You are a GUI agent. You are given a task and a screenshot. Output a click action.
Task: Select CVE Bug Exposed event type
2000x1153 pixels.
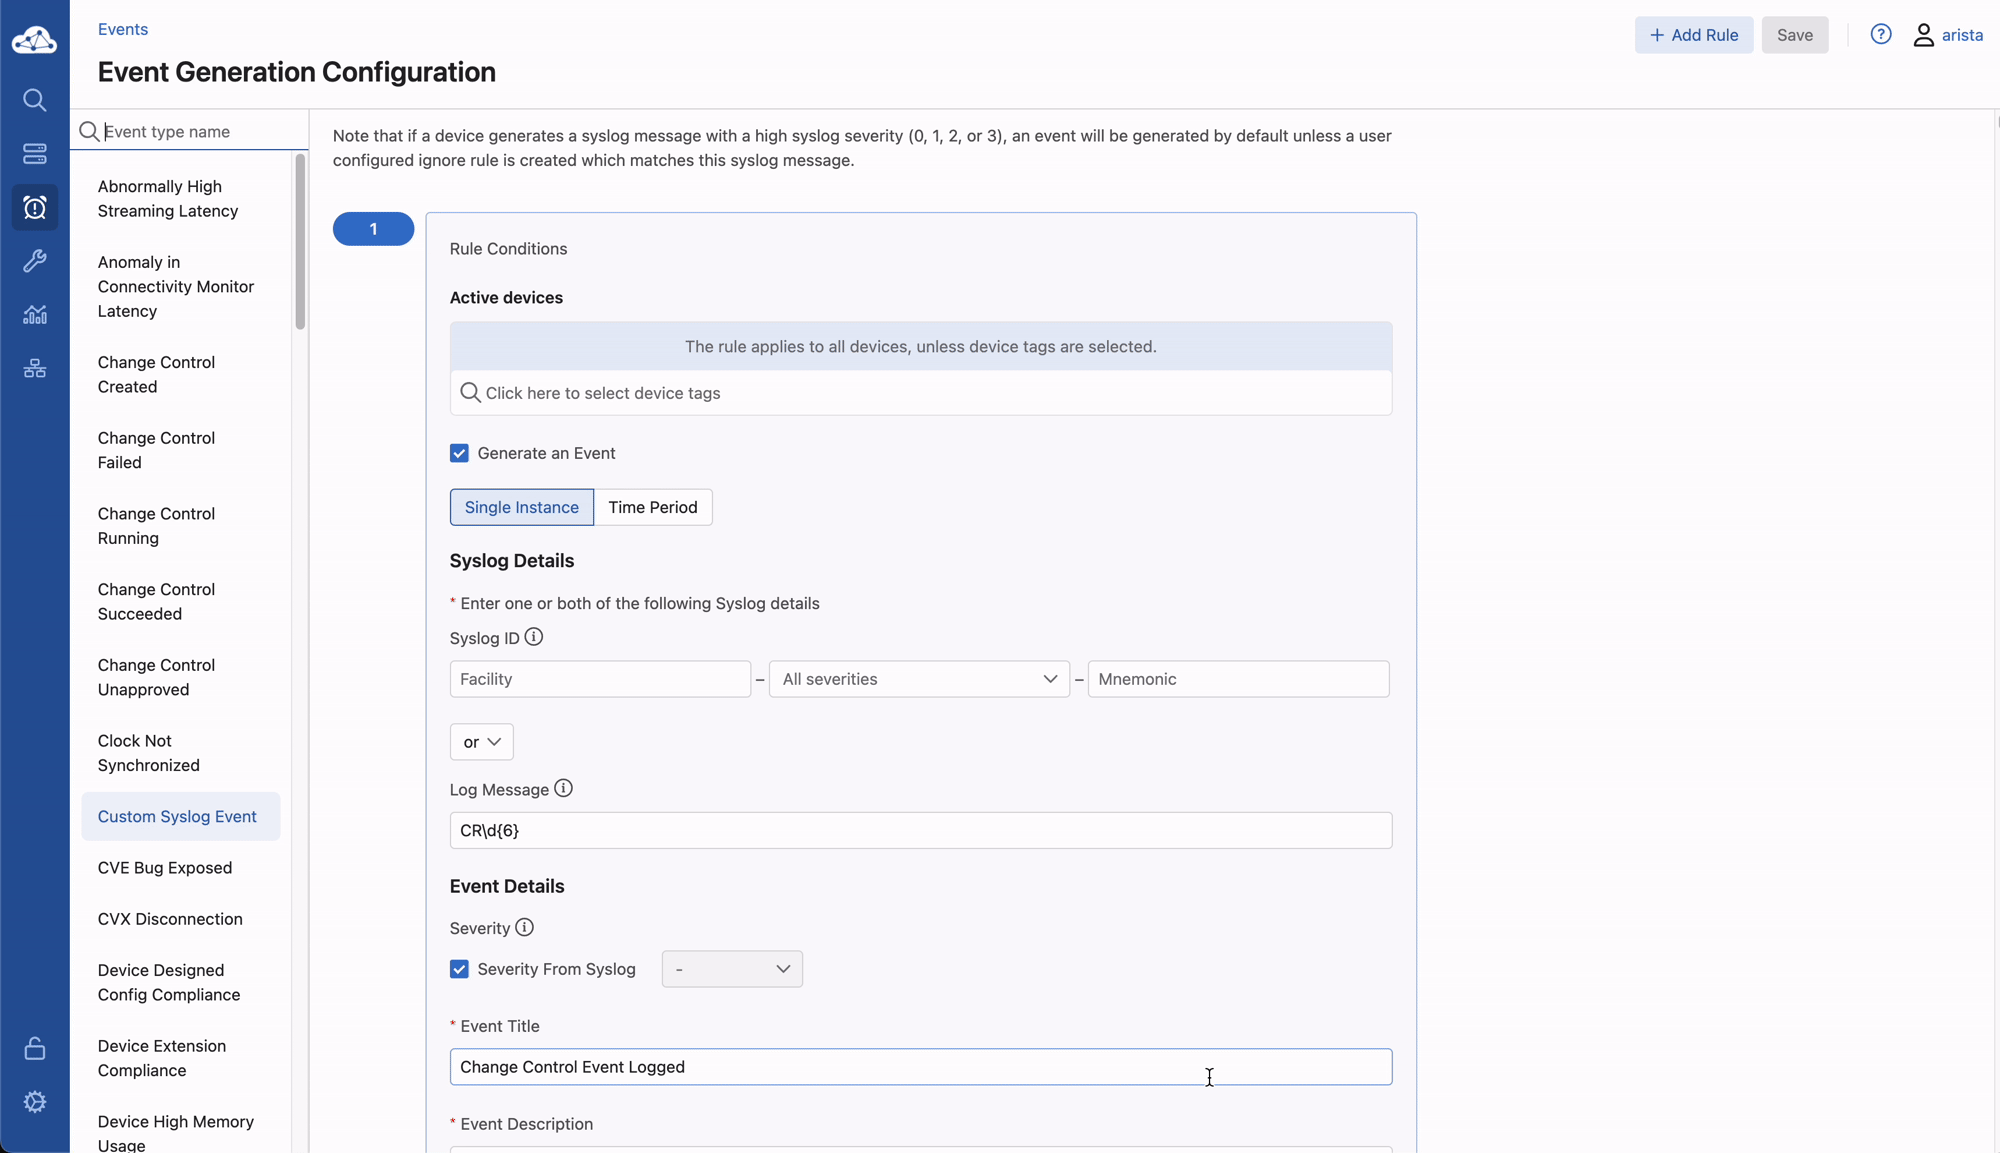point(165,868)
